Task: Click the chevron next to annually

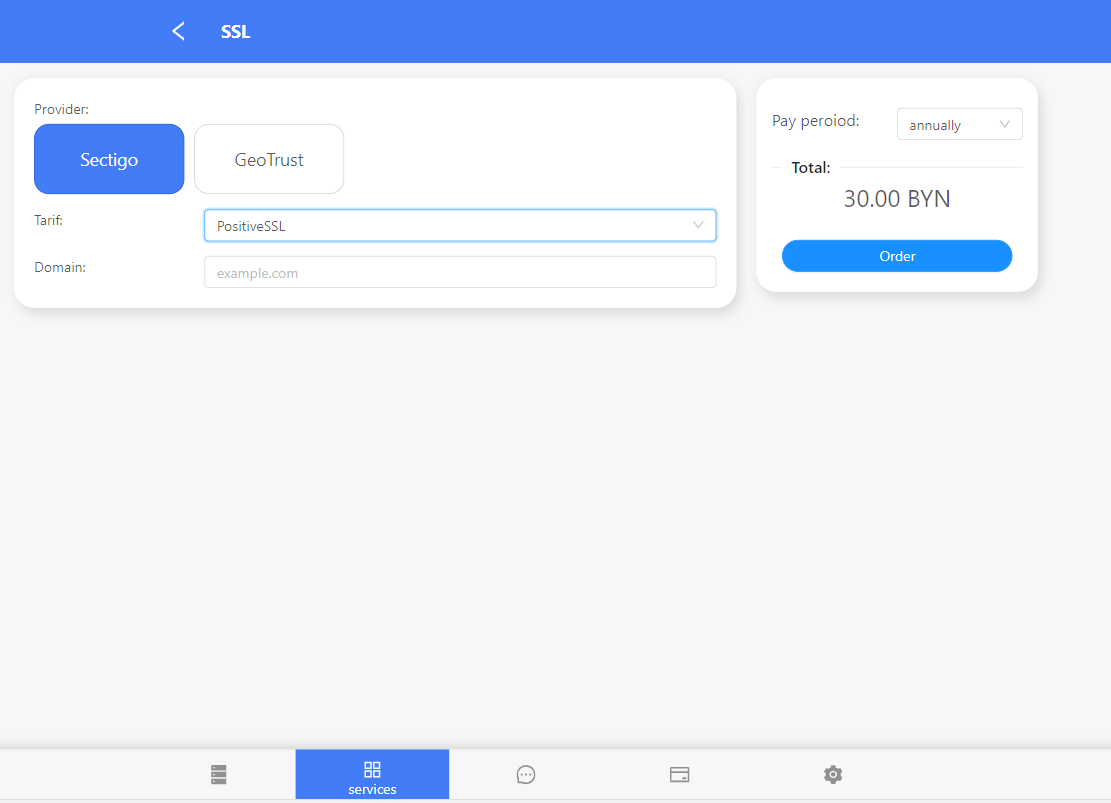Action: 1005,125
